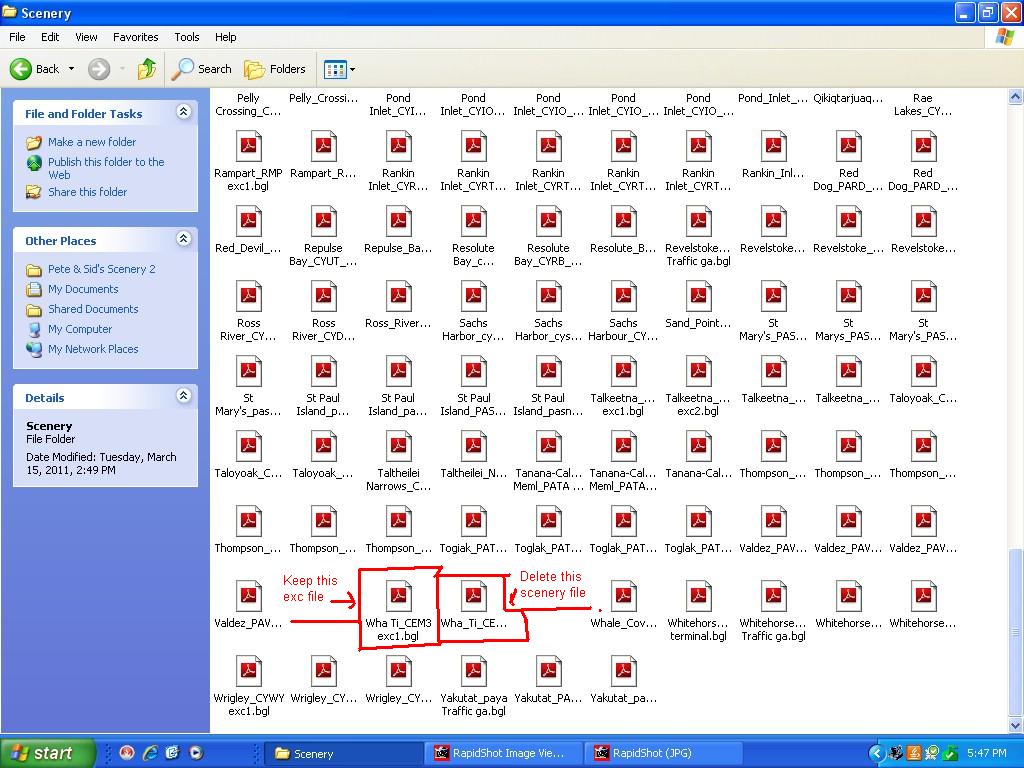Open My Network Places link
This screenshot has width=1024, height=768.
[x=93, y=349]
